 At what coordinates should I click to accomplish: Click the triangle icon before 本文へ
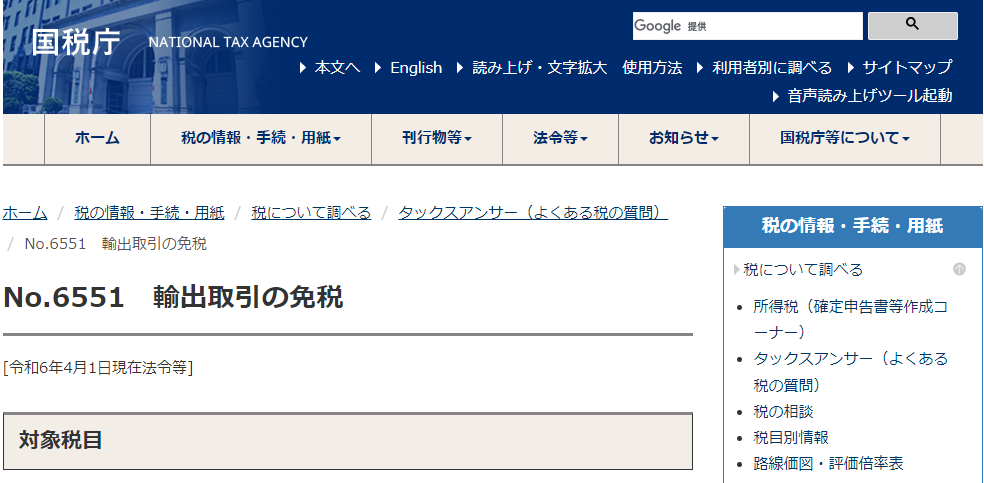[x=304, y=68]
